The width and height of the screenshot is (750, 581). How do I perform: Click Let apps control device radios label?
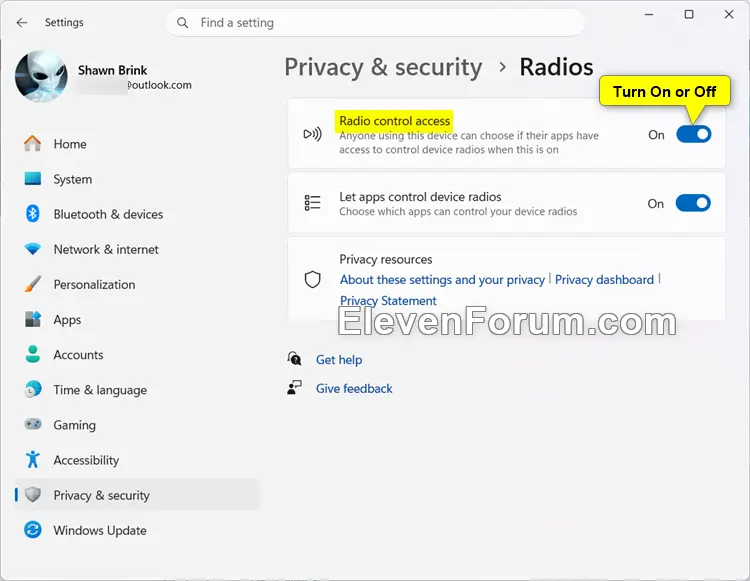click(420, 197)
